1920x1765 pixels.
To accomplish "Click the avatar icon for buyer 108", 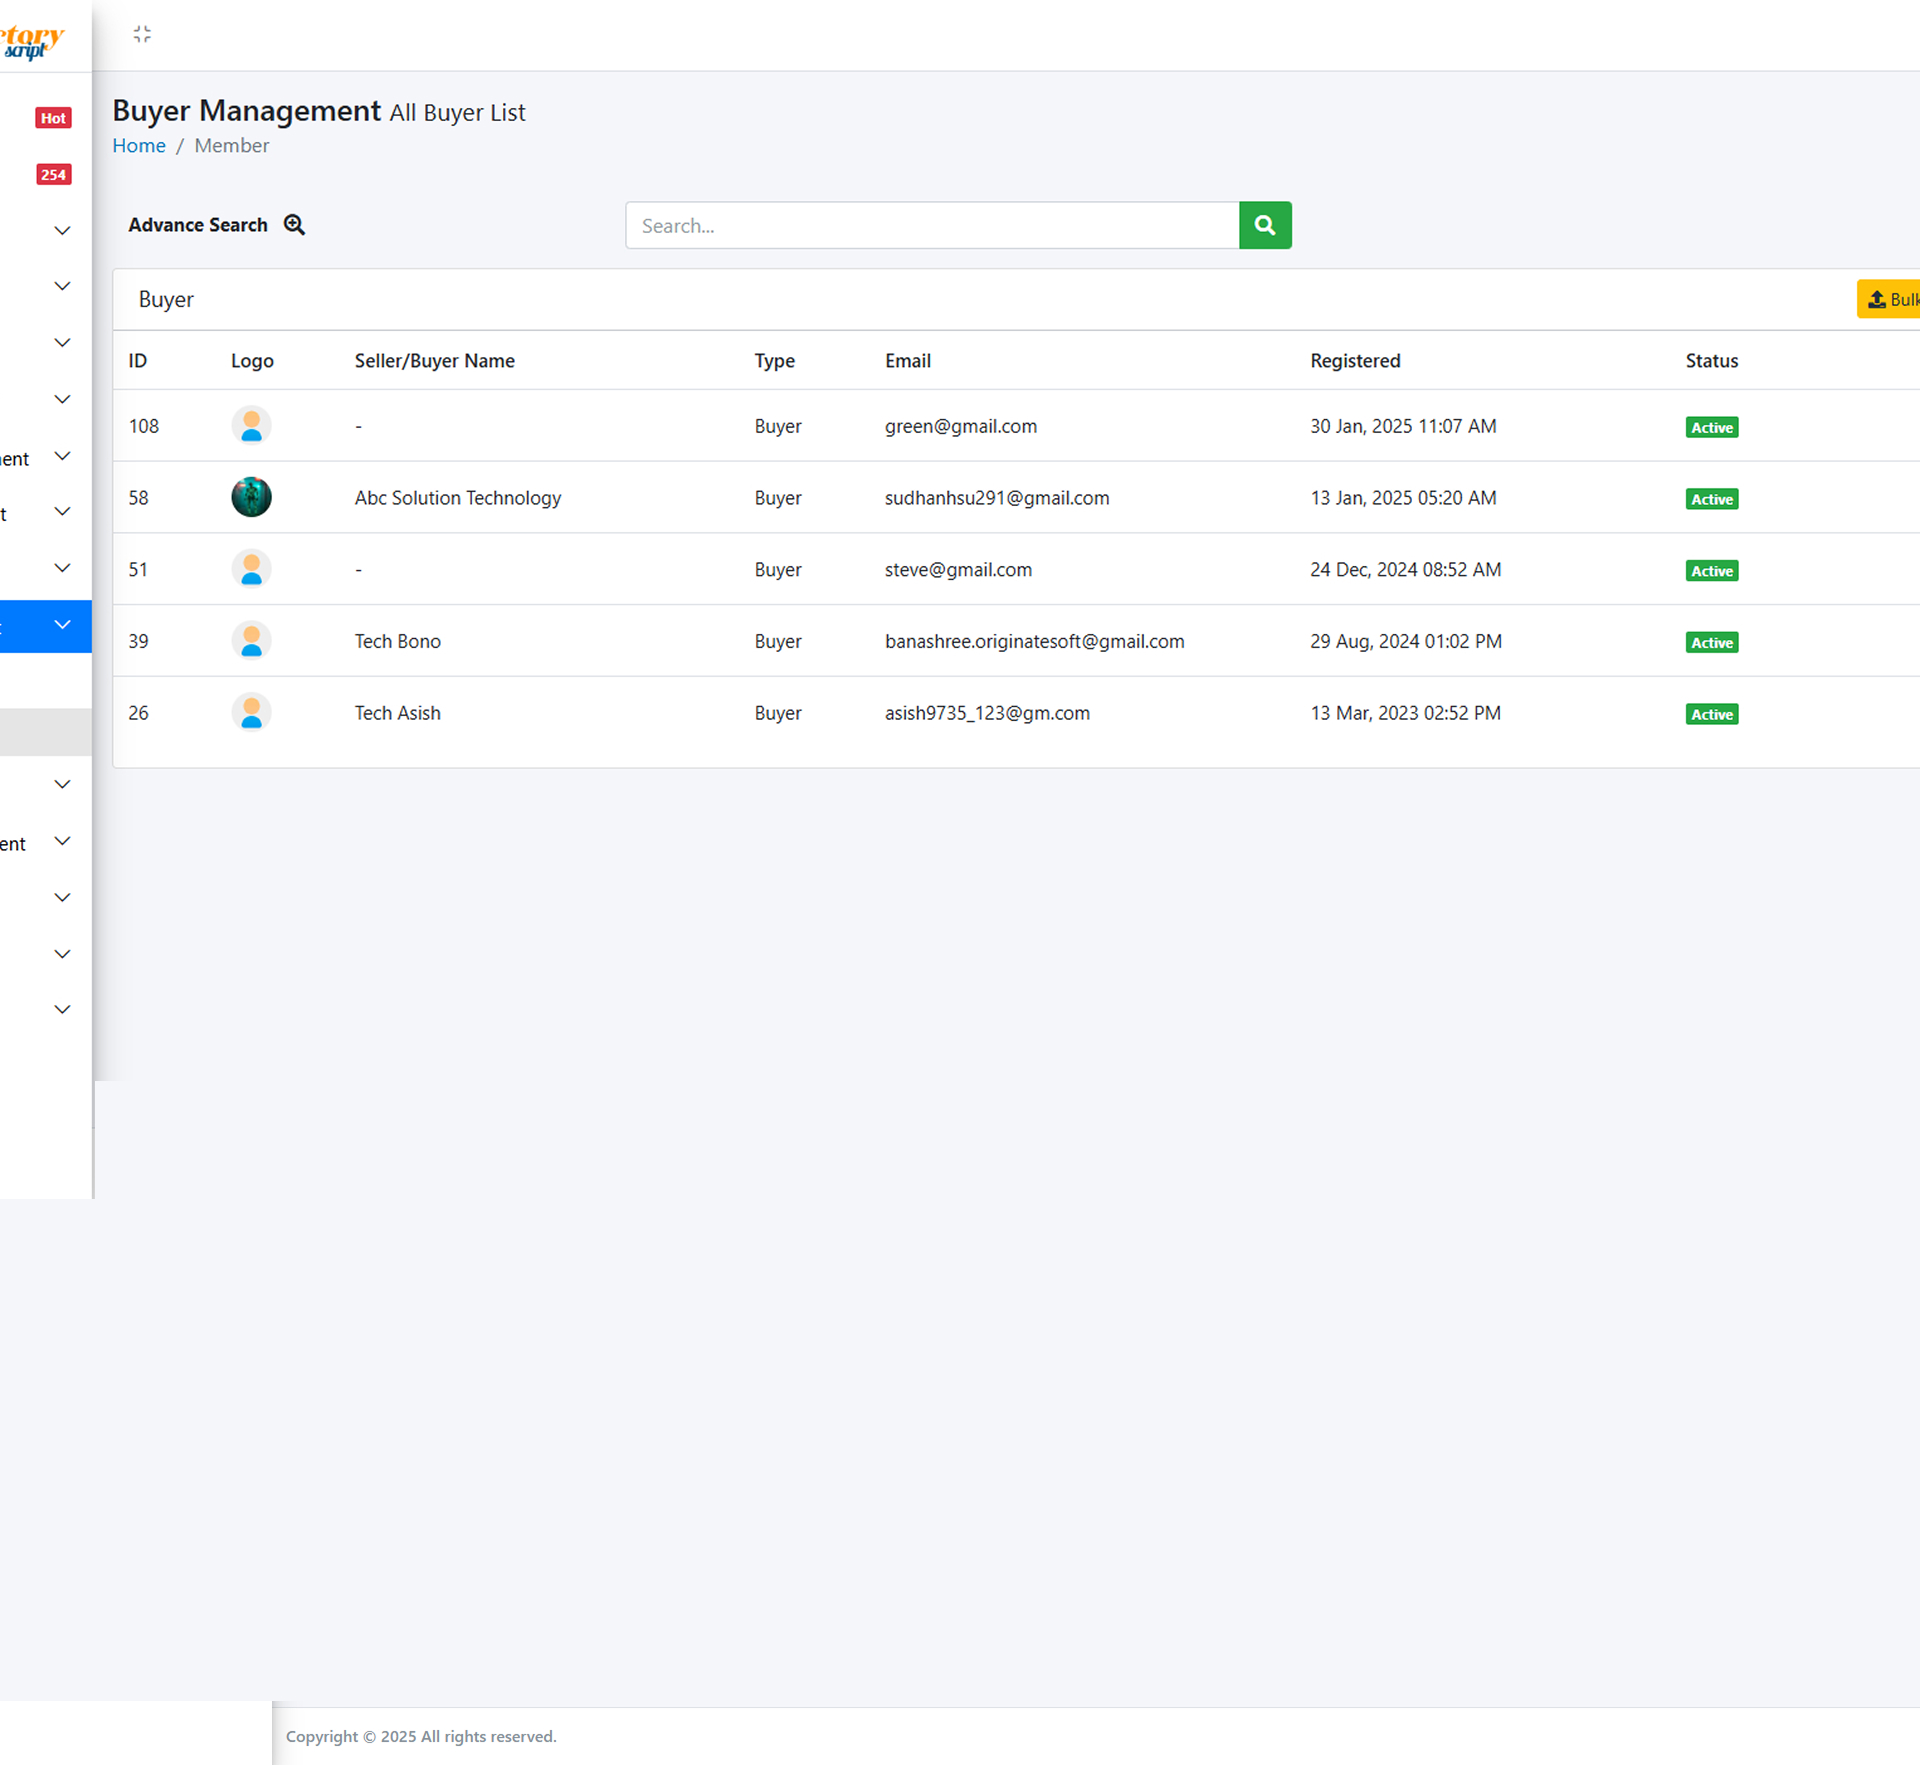I will (x=251, y=426).
